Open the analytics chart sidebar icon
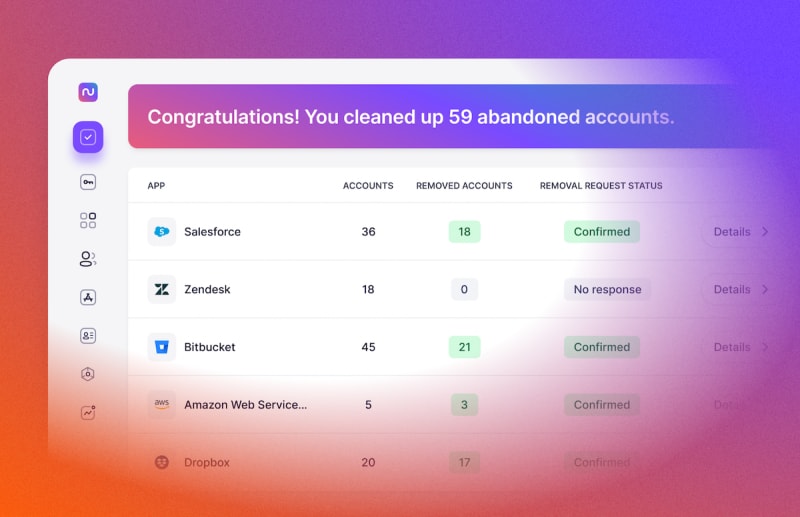Viewport: 800px width, 517px height. [88, 412]
